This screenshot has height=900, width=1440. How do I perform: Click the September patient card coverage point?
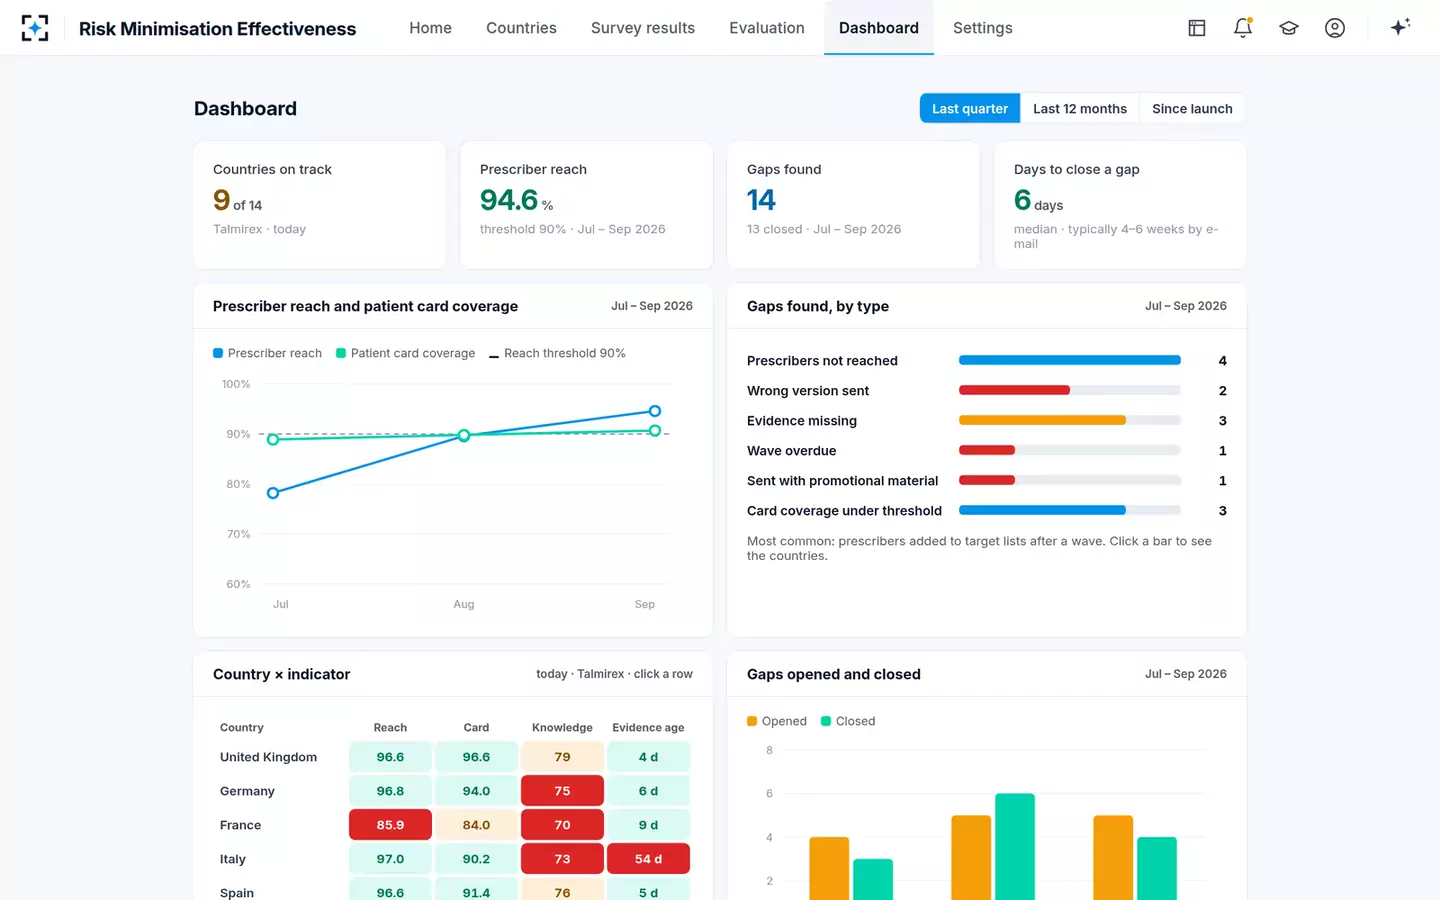[655, 431]
